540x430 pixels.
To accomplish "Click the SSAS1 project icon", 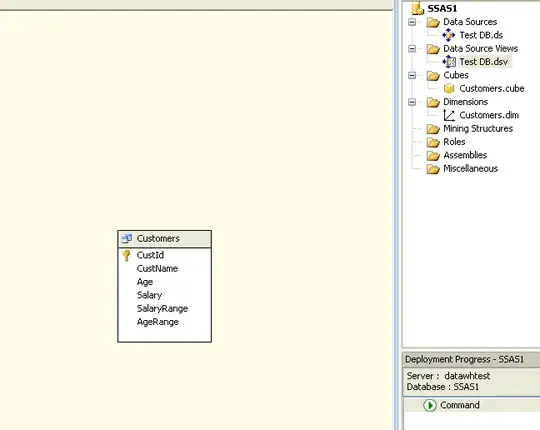I will [x=417, y=9].
